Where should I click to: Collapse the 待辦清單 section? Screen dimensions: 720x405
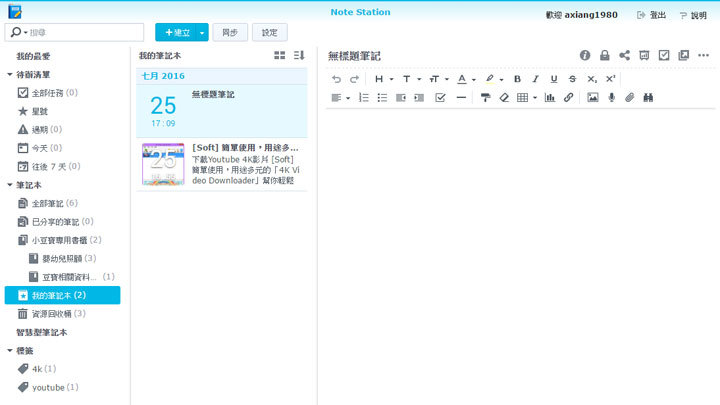[x=9, y=75]
